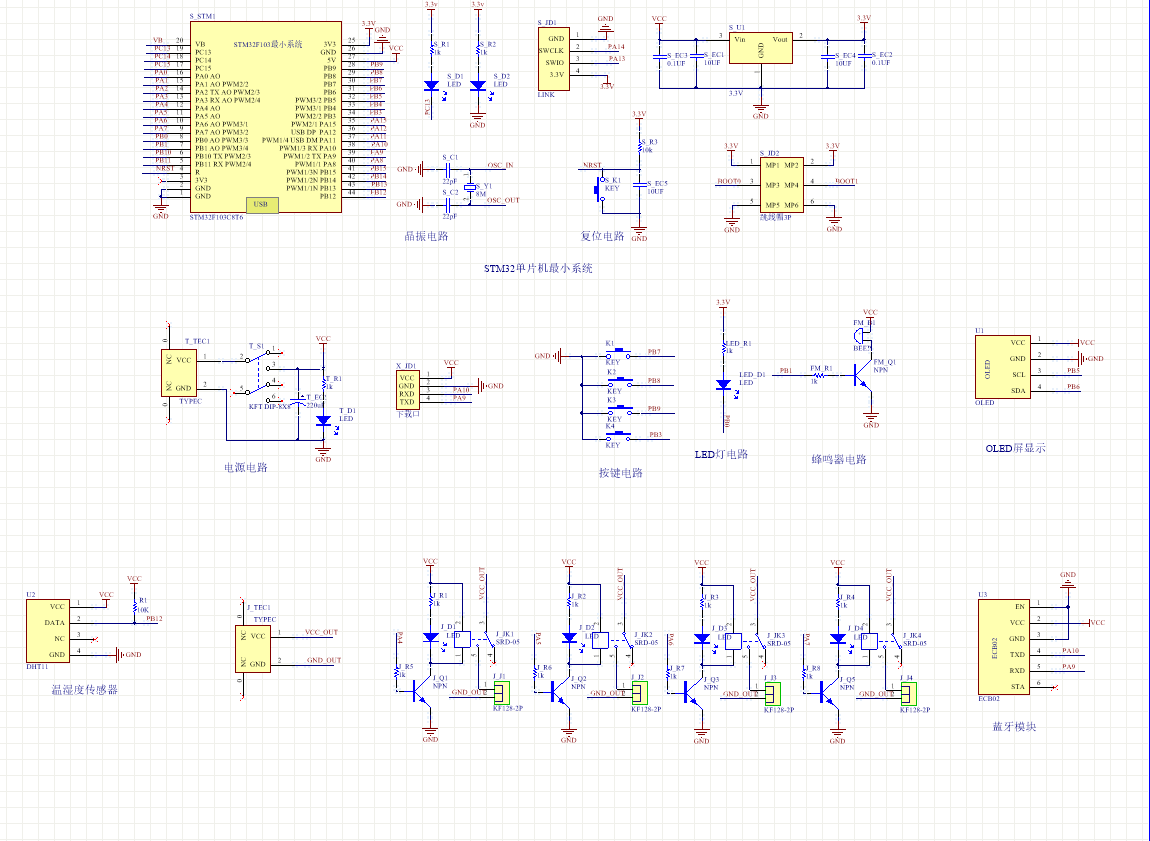Click the 按键电路 section title
This screenshot has height=841, width=1150.
(620, 473)
